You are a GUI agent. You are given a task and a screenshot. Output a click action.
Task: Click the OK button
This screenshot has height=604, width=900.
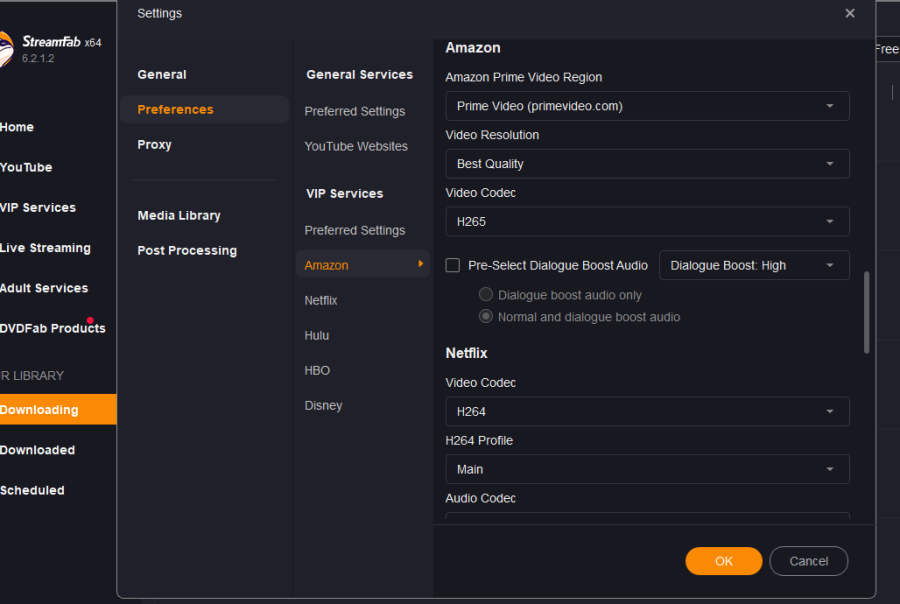[723, 561]
